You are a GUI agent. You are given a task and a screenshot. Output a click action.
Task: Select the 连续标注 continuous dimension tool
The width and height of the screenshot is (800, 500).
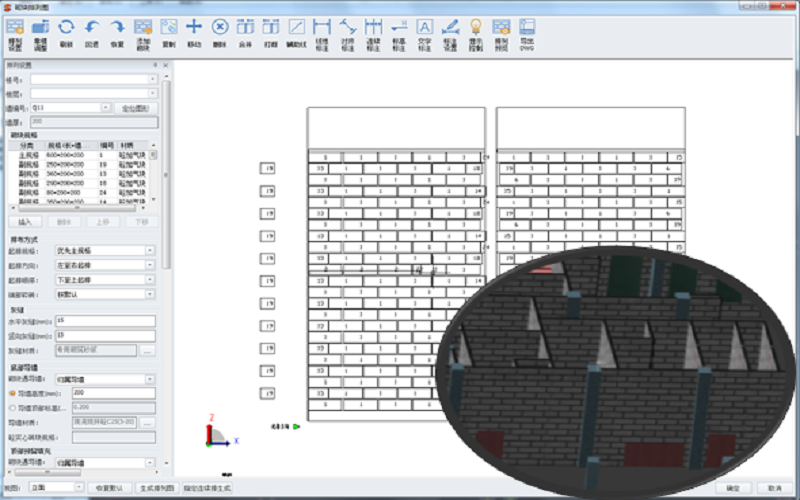click(x=373, y=35)
